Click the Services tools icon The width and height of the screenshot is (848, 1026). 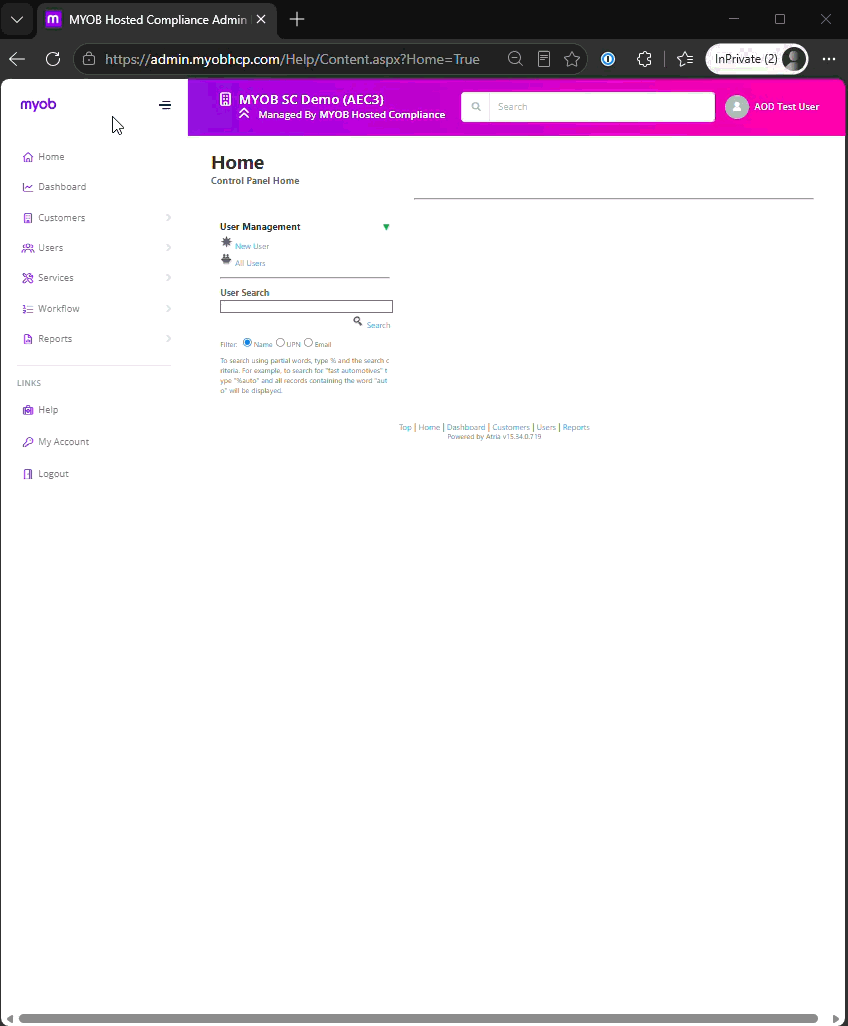(x=27, y=278)
